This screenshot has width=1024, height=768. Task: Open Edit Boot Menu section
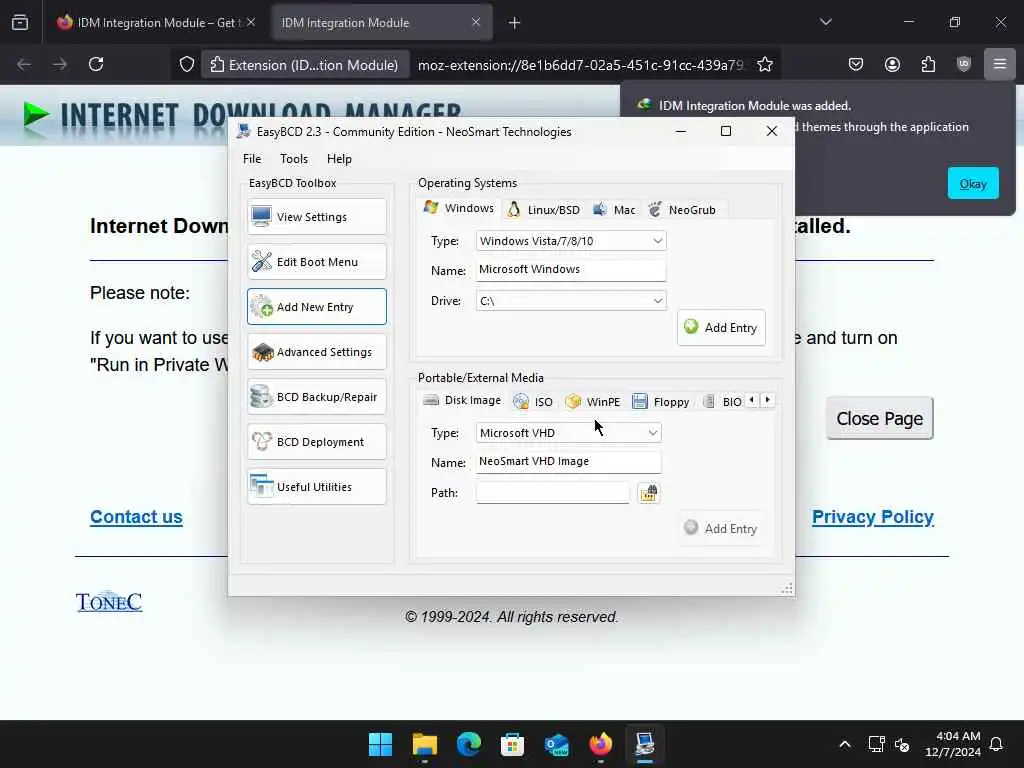(317, 262)
